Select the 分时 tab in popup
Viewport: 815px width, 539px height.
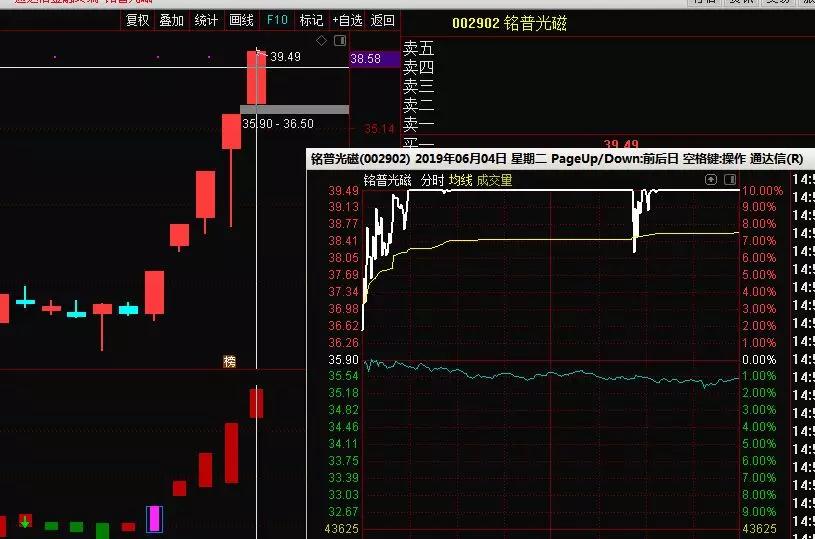coord(432,181)
